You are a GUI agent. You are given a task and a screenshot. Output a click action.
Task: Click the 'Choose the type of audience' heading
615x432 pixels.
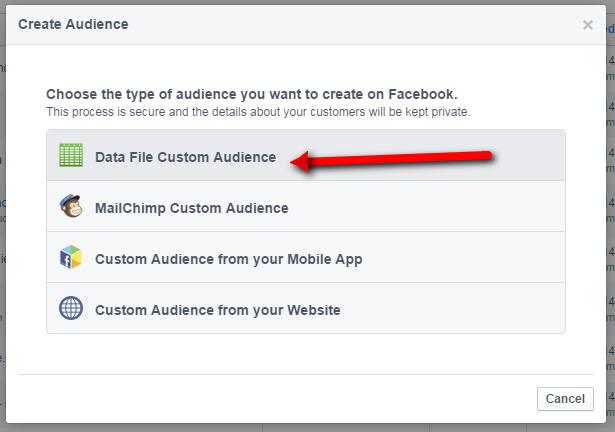pos(252,94)
